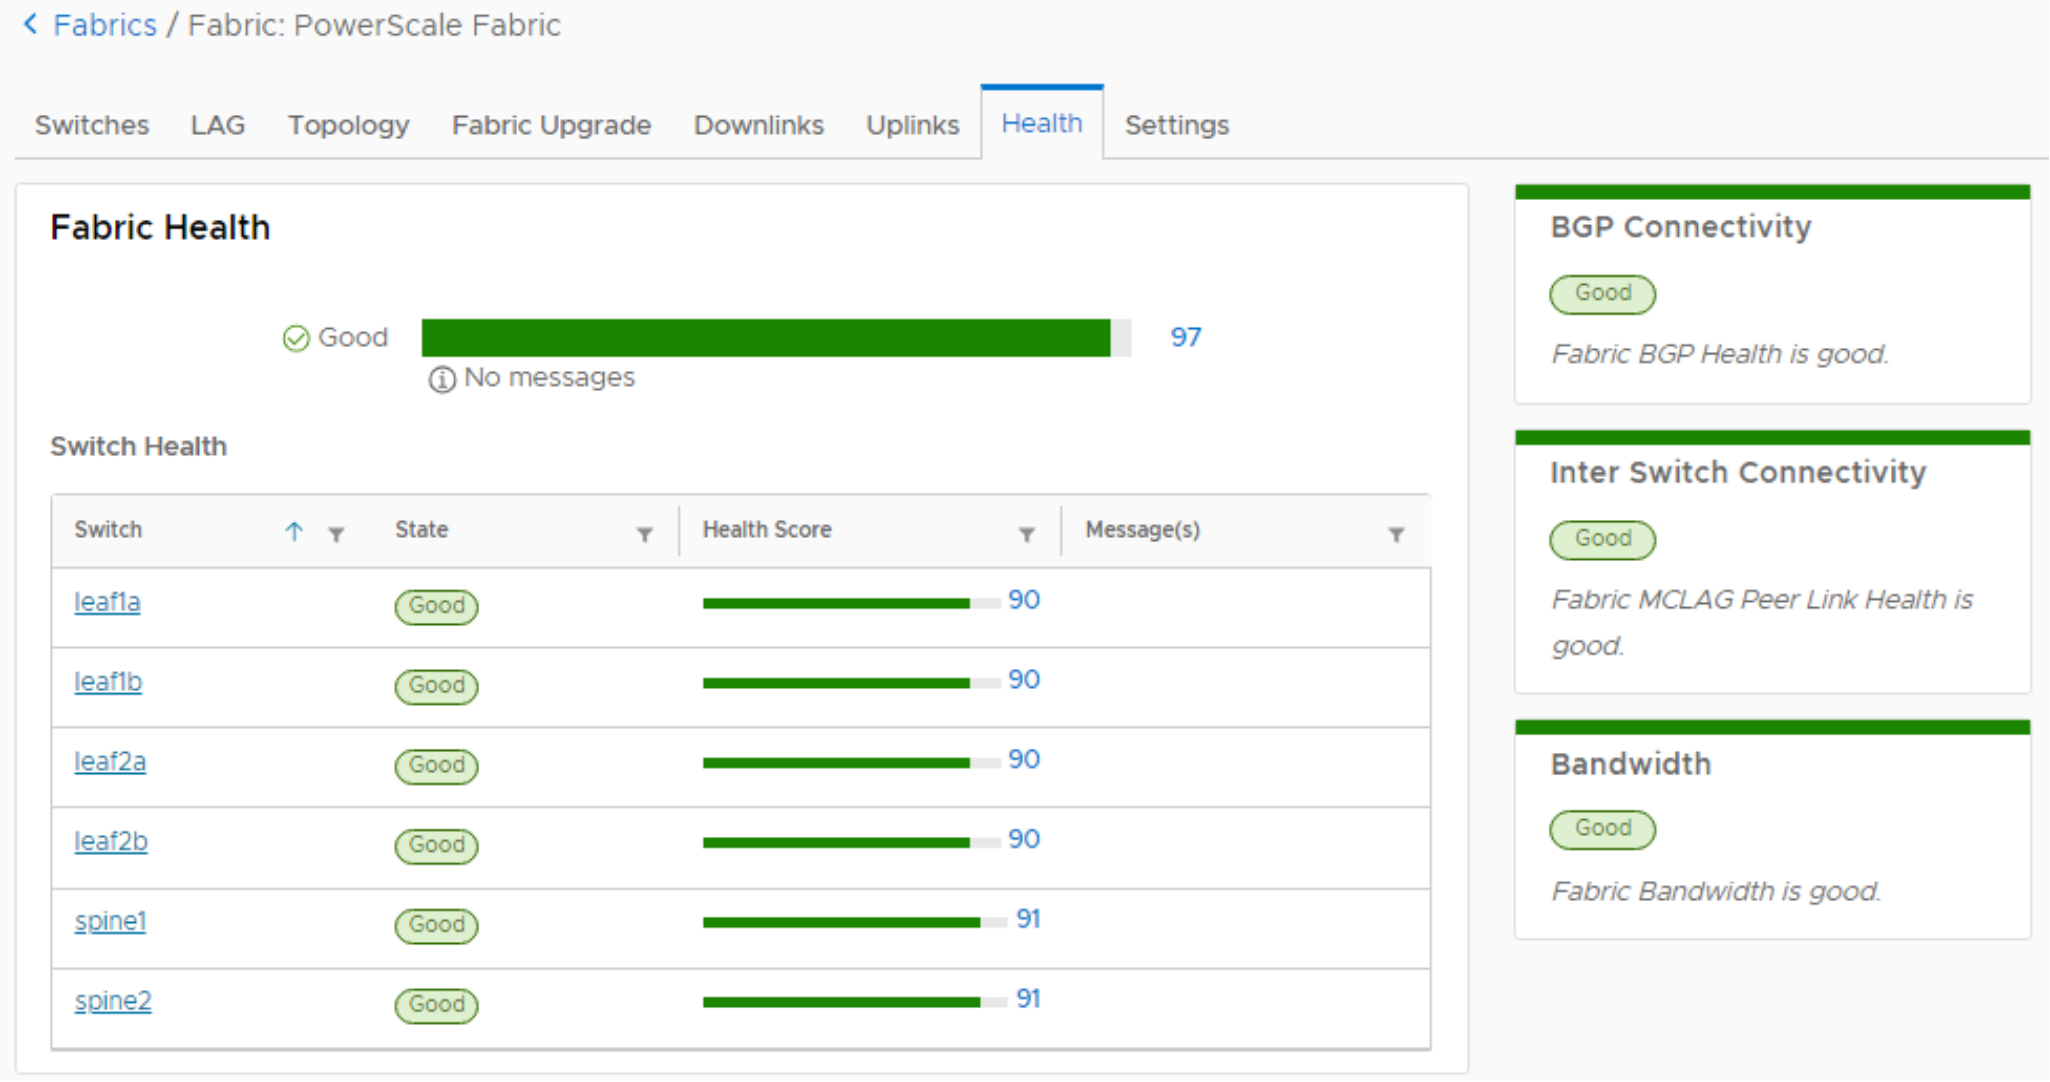Click the Good checkmark icon for Fabric Health
This screenshot has height=1082, width=2050.
click(x=296, y=339)
